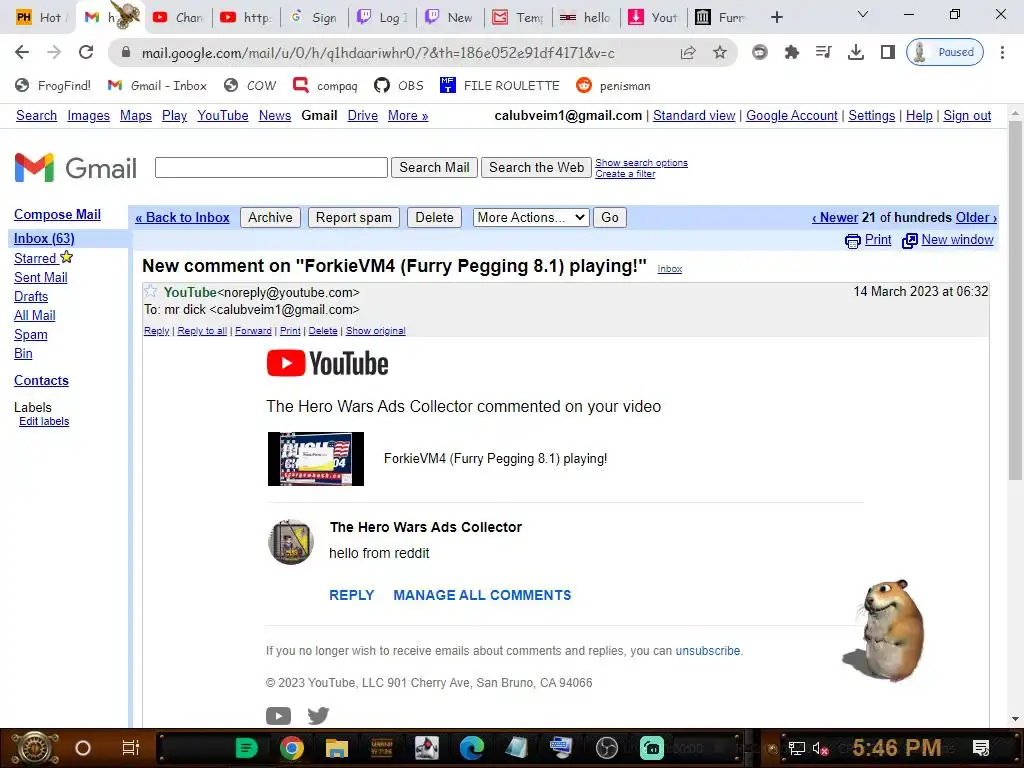Viewport: 1024px width, 768px height.
Task: Open Spam folder
Action: tap(31, 335)
